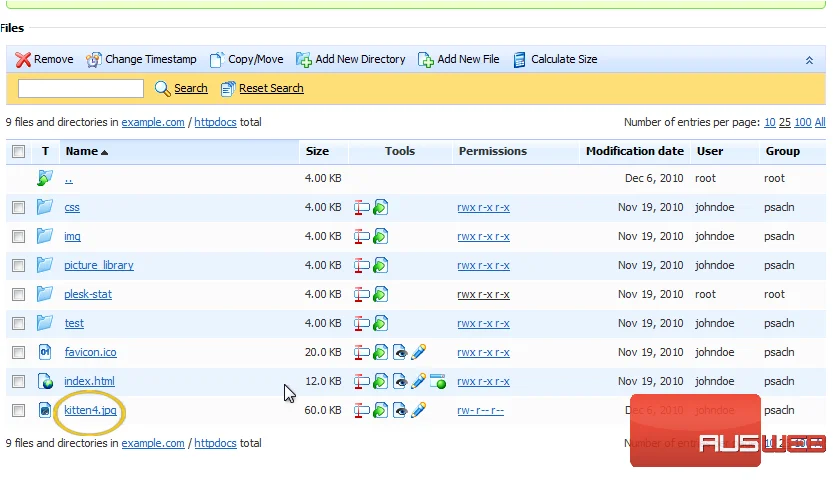Check the box for the css folder
The image size is (840, 480).
click(18, 207)
